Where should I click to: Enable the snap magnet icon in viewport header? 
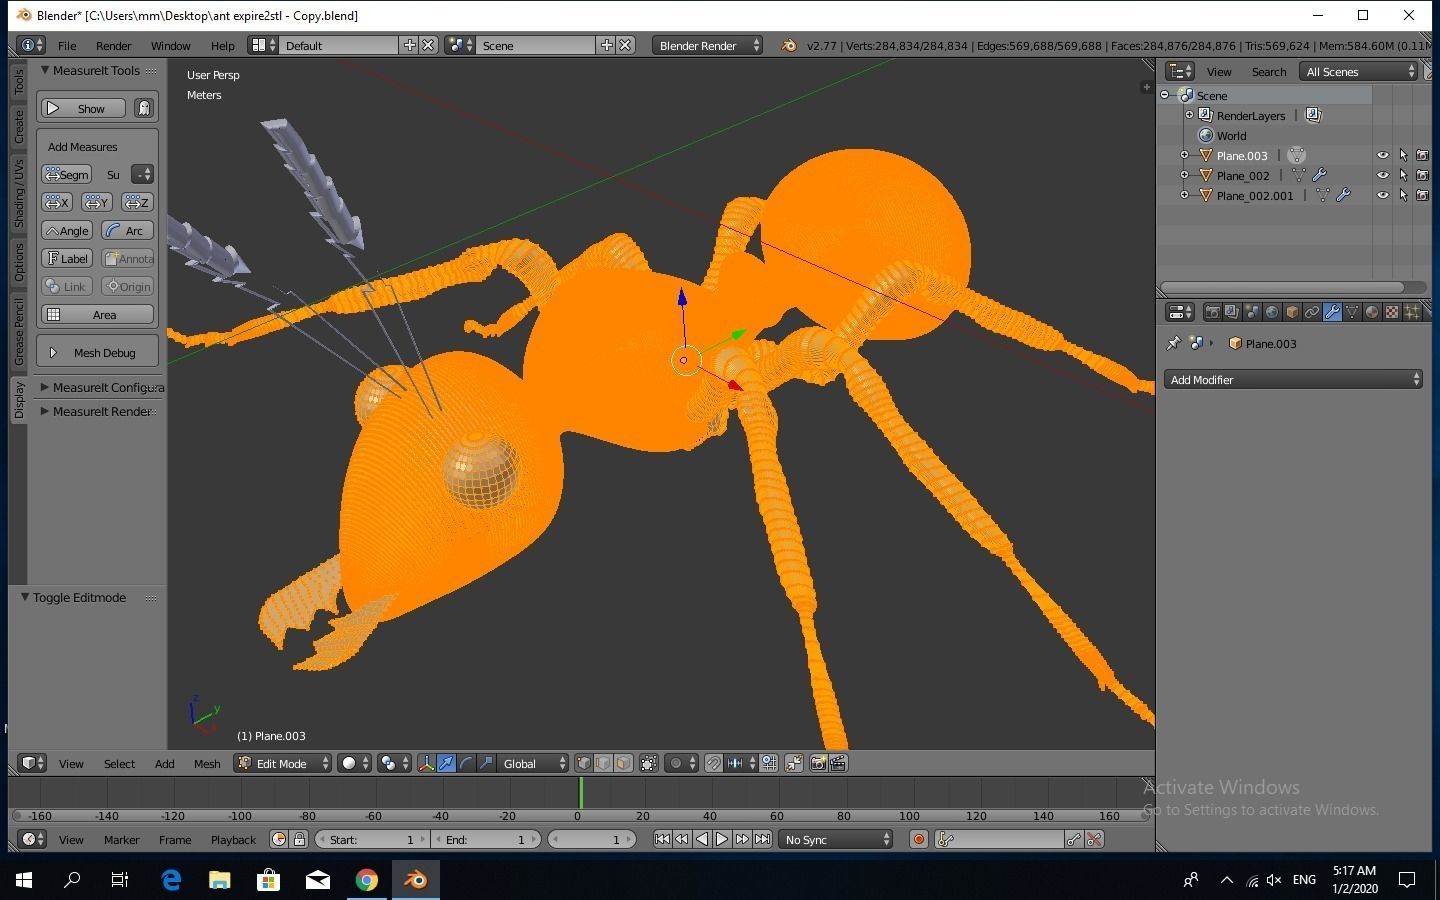714,763
